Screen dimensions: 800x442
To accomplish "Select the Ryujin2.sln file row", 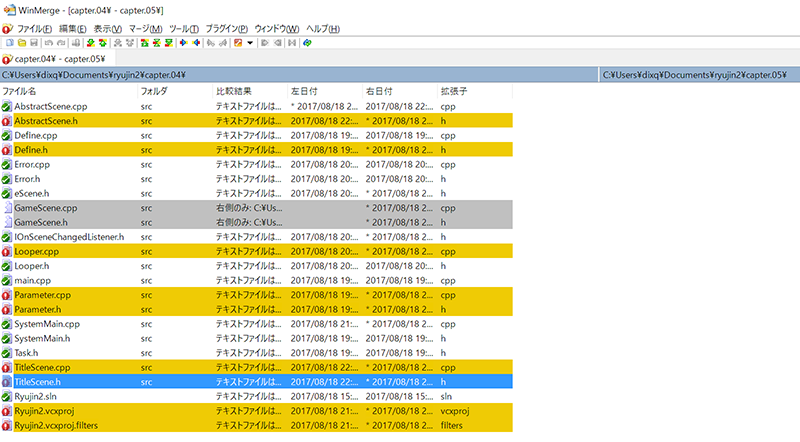I will (256, 396).
